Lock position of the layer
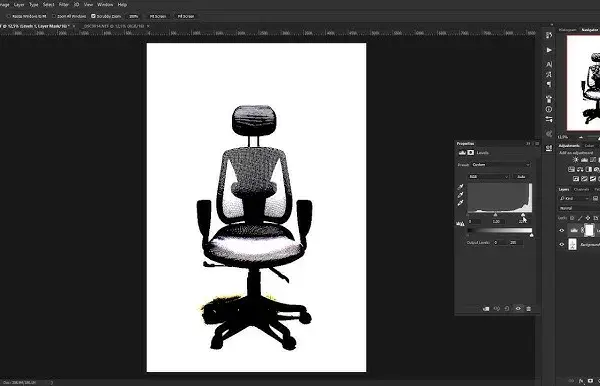The image size is (600, 386). point(588,218)
